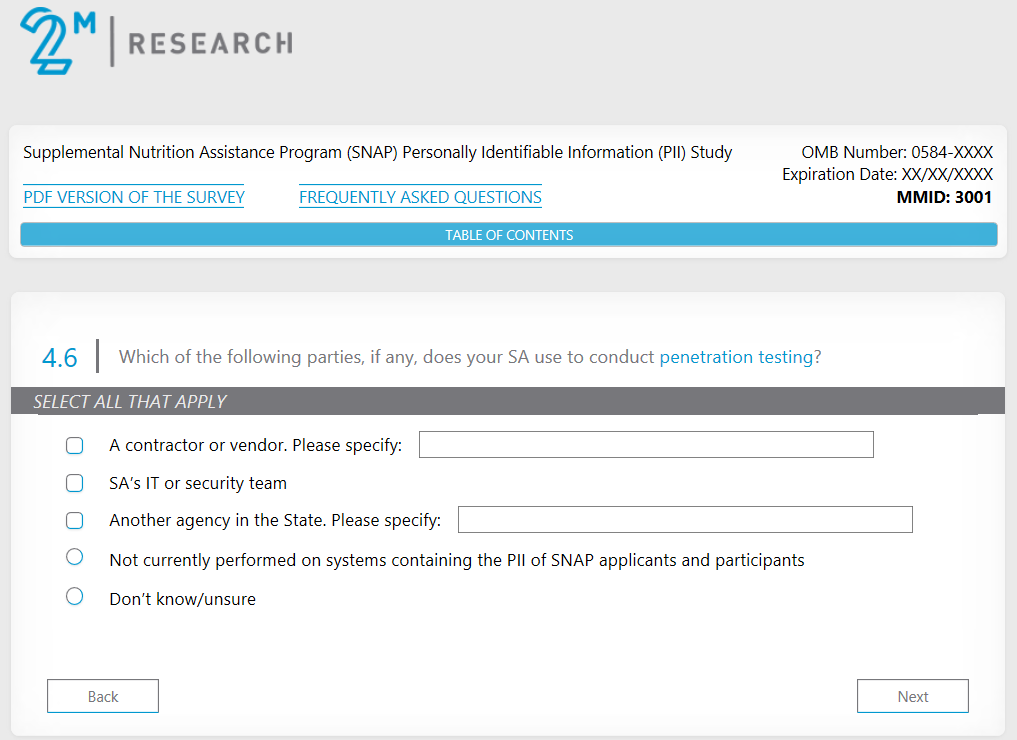Viewport: 1017px width, 740px height.
Task: Focus the another agency specify text box
Action: pos(685,520)
